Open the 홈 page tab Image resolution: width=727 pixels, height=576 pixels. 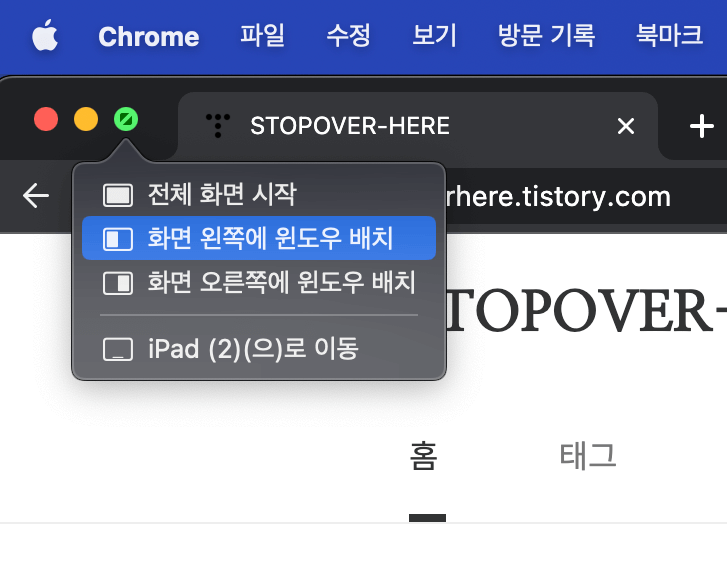424,456
